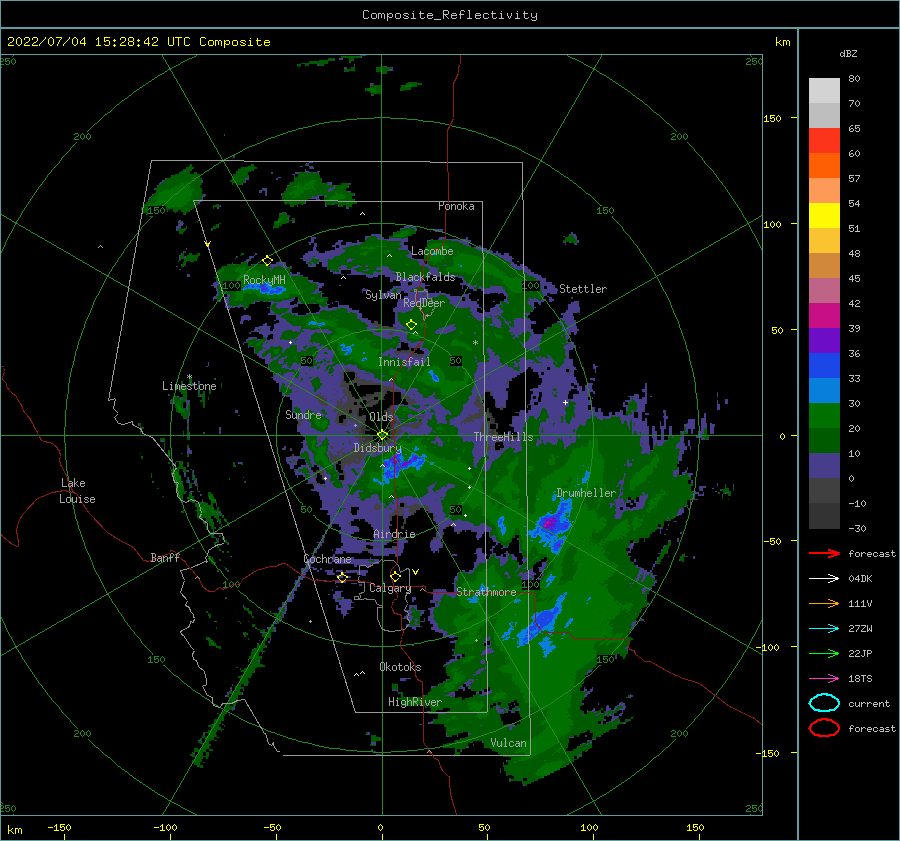Click the km unit label at bottom left
The height and width of the screenshot is (841, 900).
click(x=14, y=830)
